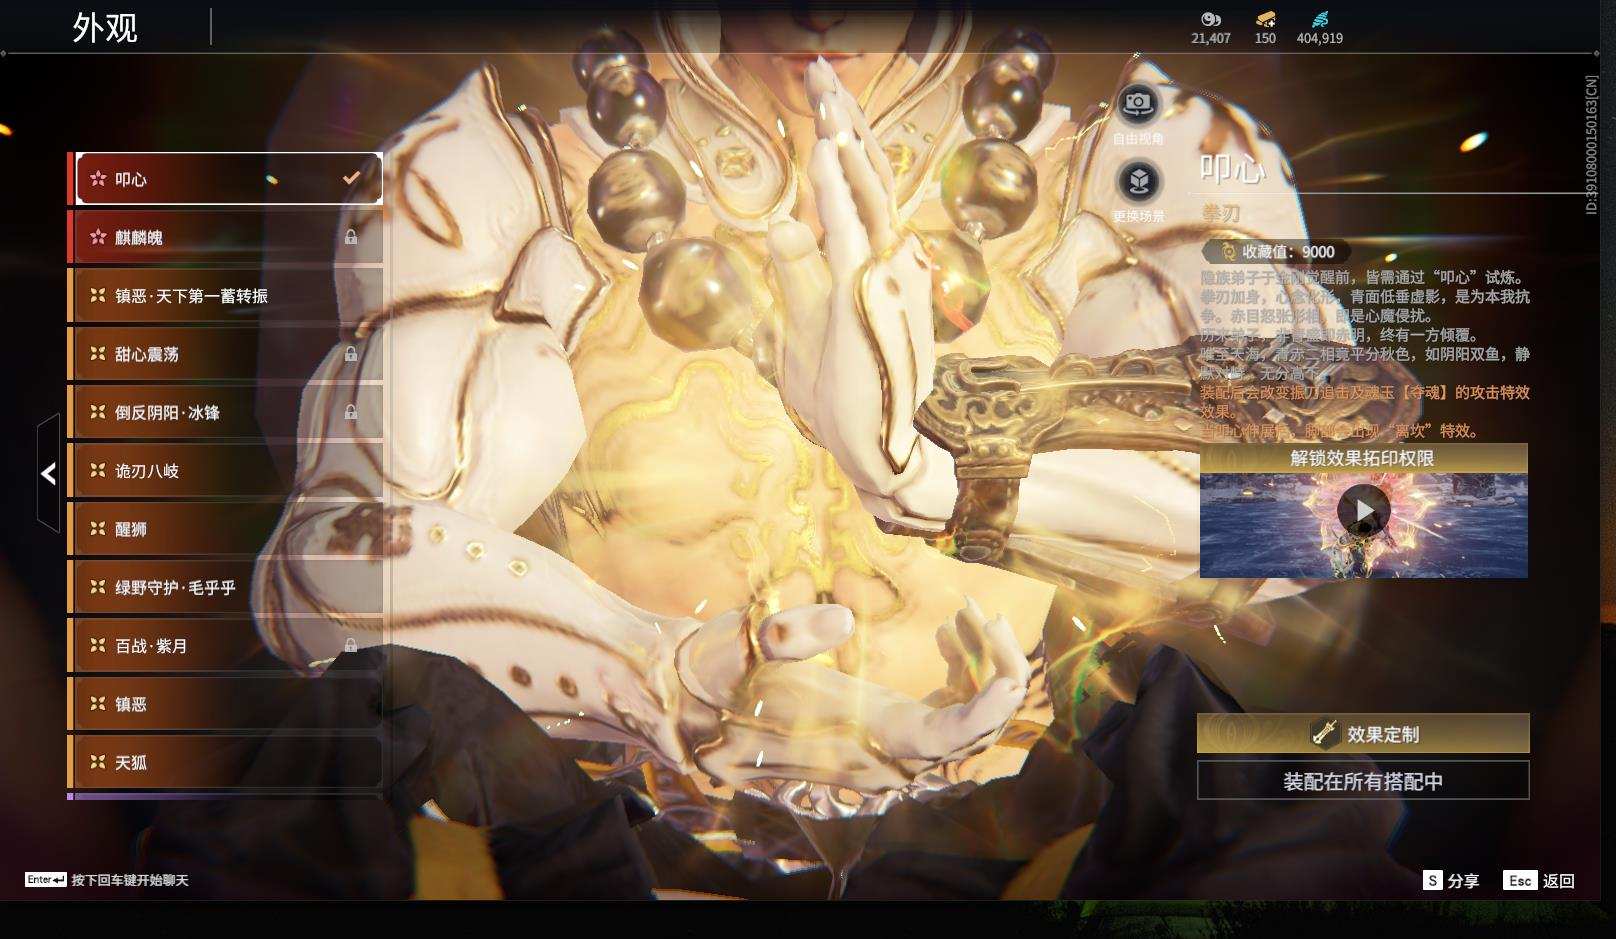Click 装配在所有搭配中 to equip everywhere

coord(1363,781)
